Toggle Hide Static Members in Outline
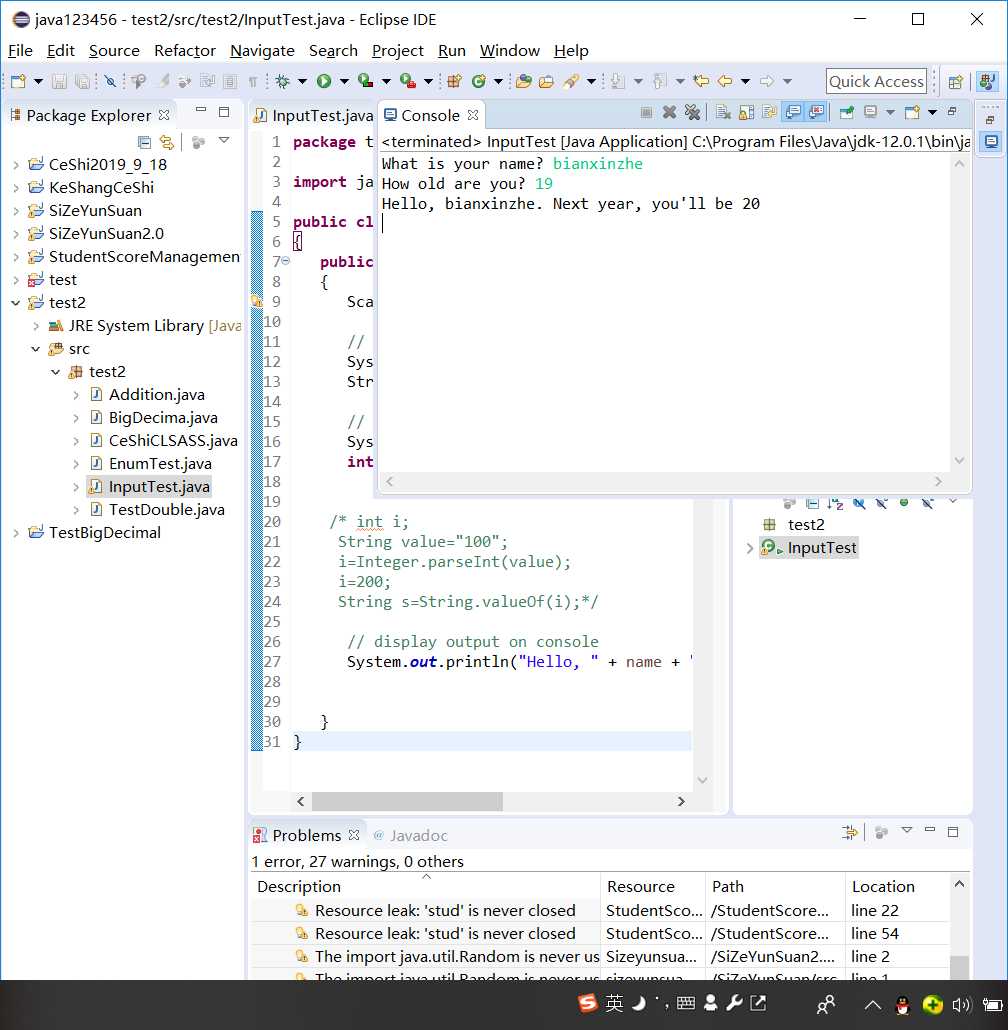Screen dimensions: 1008x1030 tap(882, 503)
